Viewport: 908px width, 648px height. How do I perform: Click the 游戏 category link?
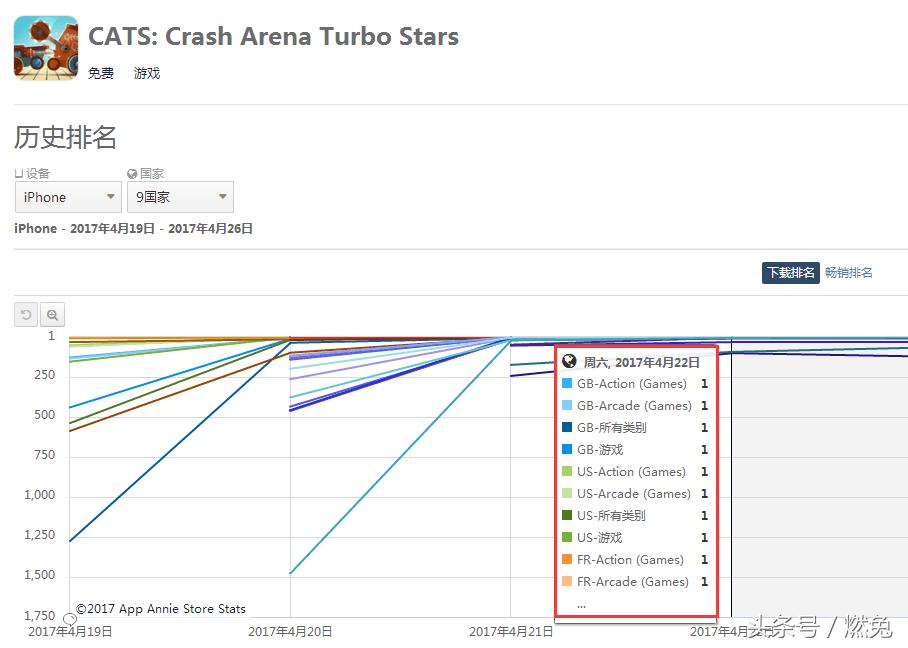pos(147,73)
